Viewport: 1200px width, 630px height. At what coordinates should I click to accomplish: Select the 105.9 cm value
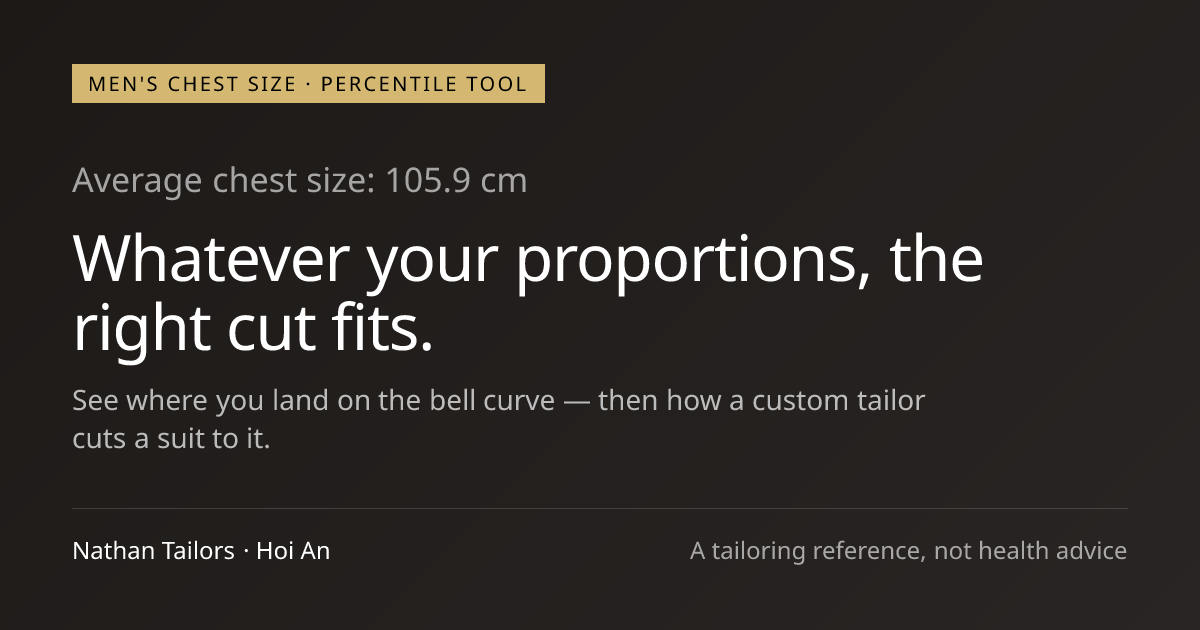tap(456, 181)
